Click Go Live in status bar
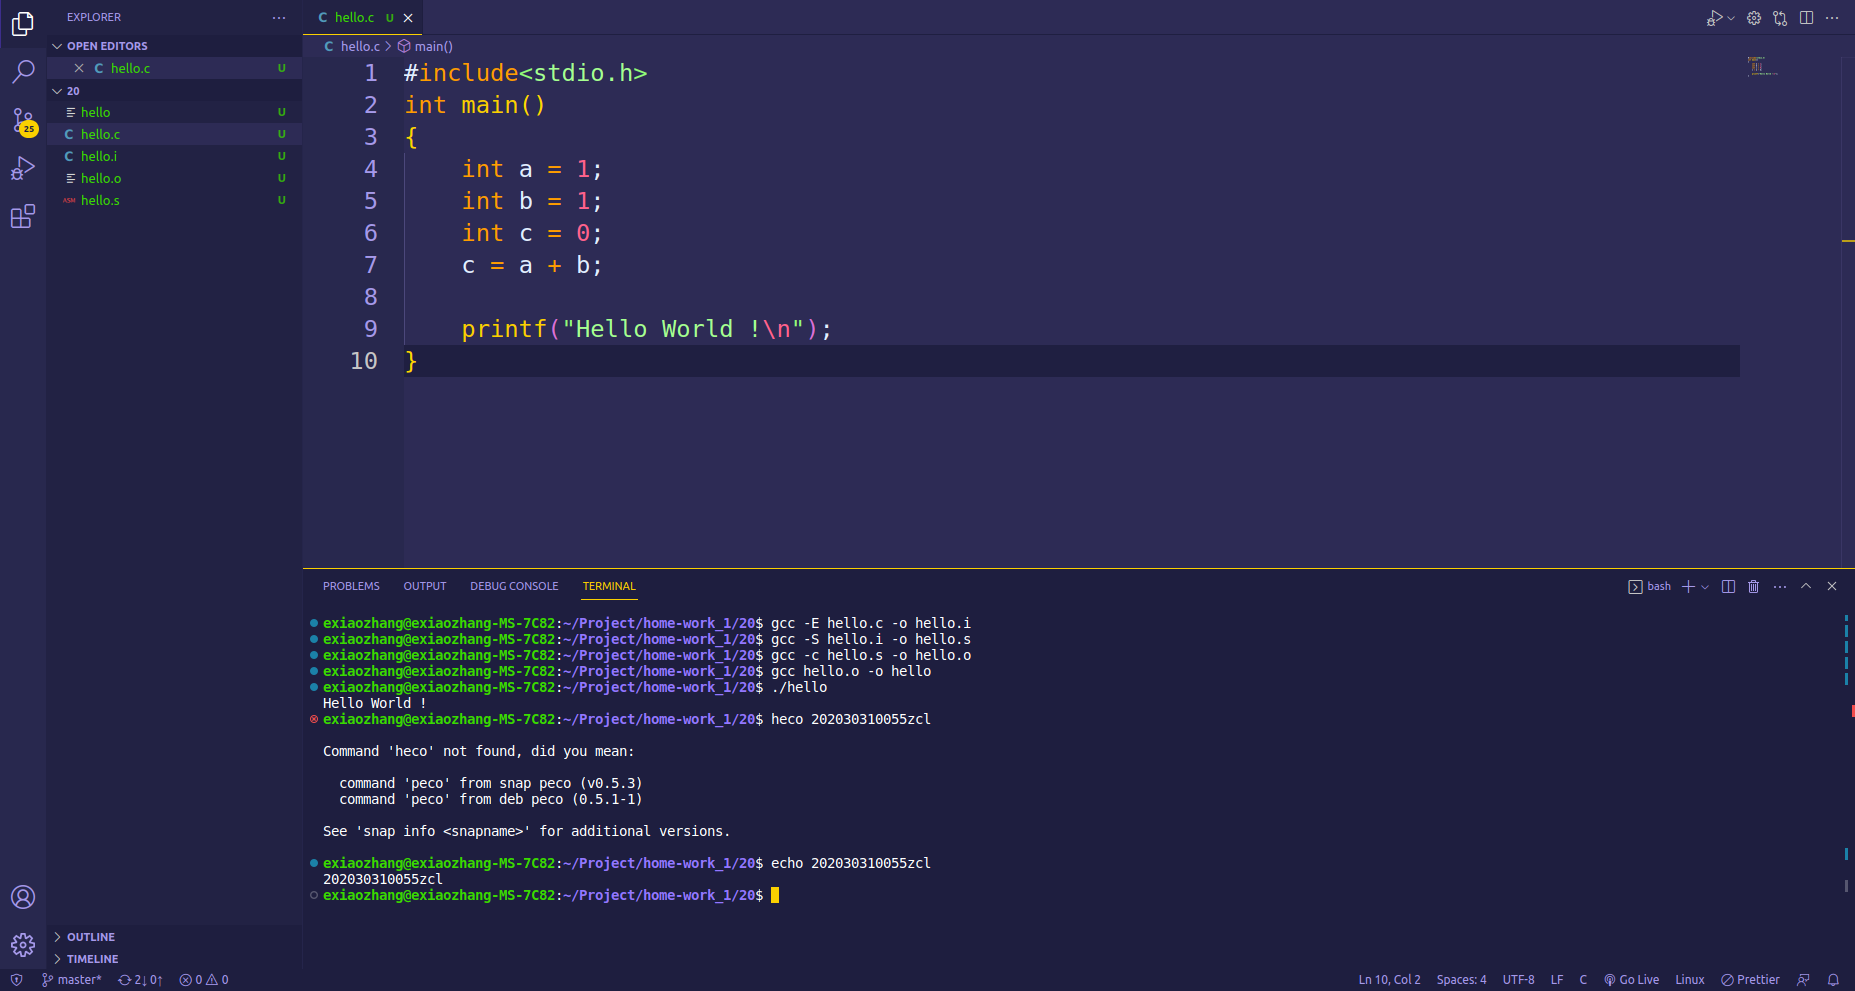The width and height of the screenshot is (1855, 991). pyautogui.click(x=1631, y=980)
